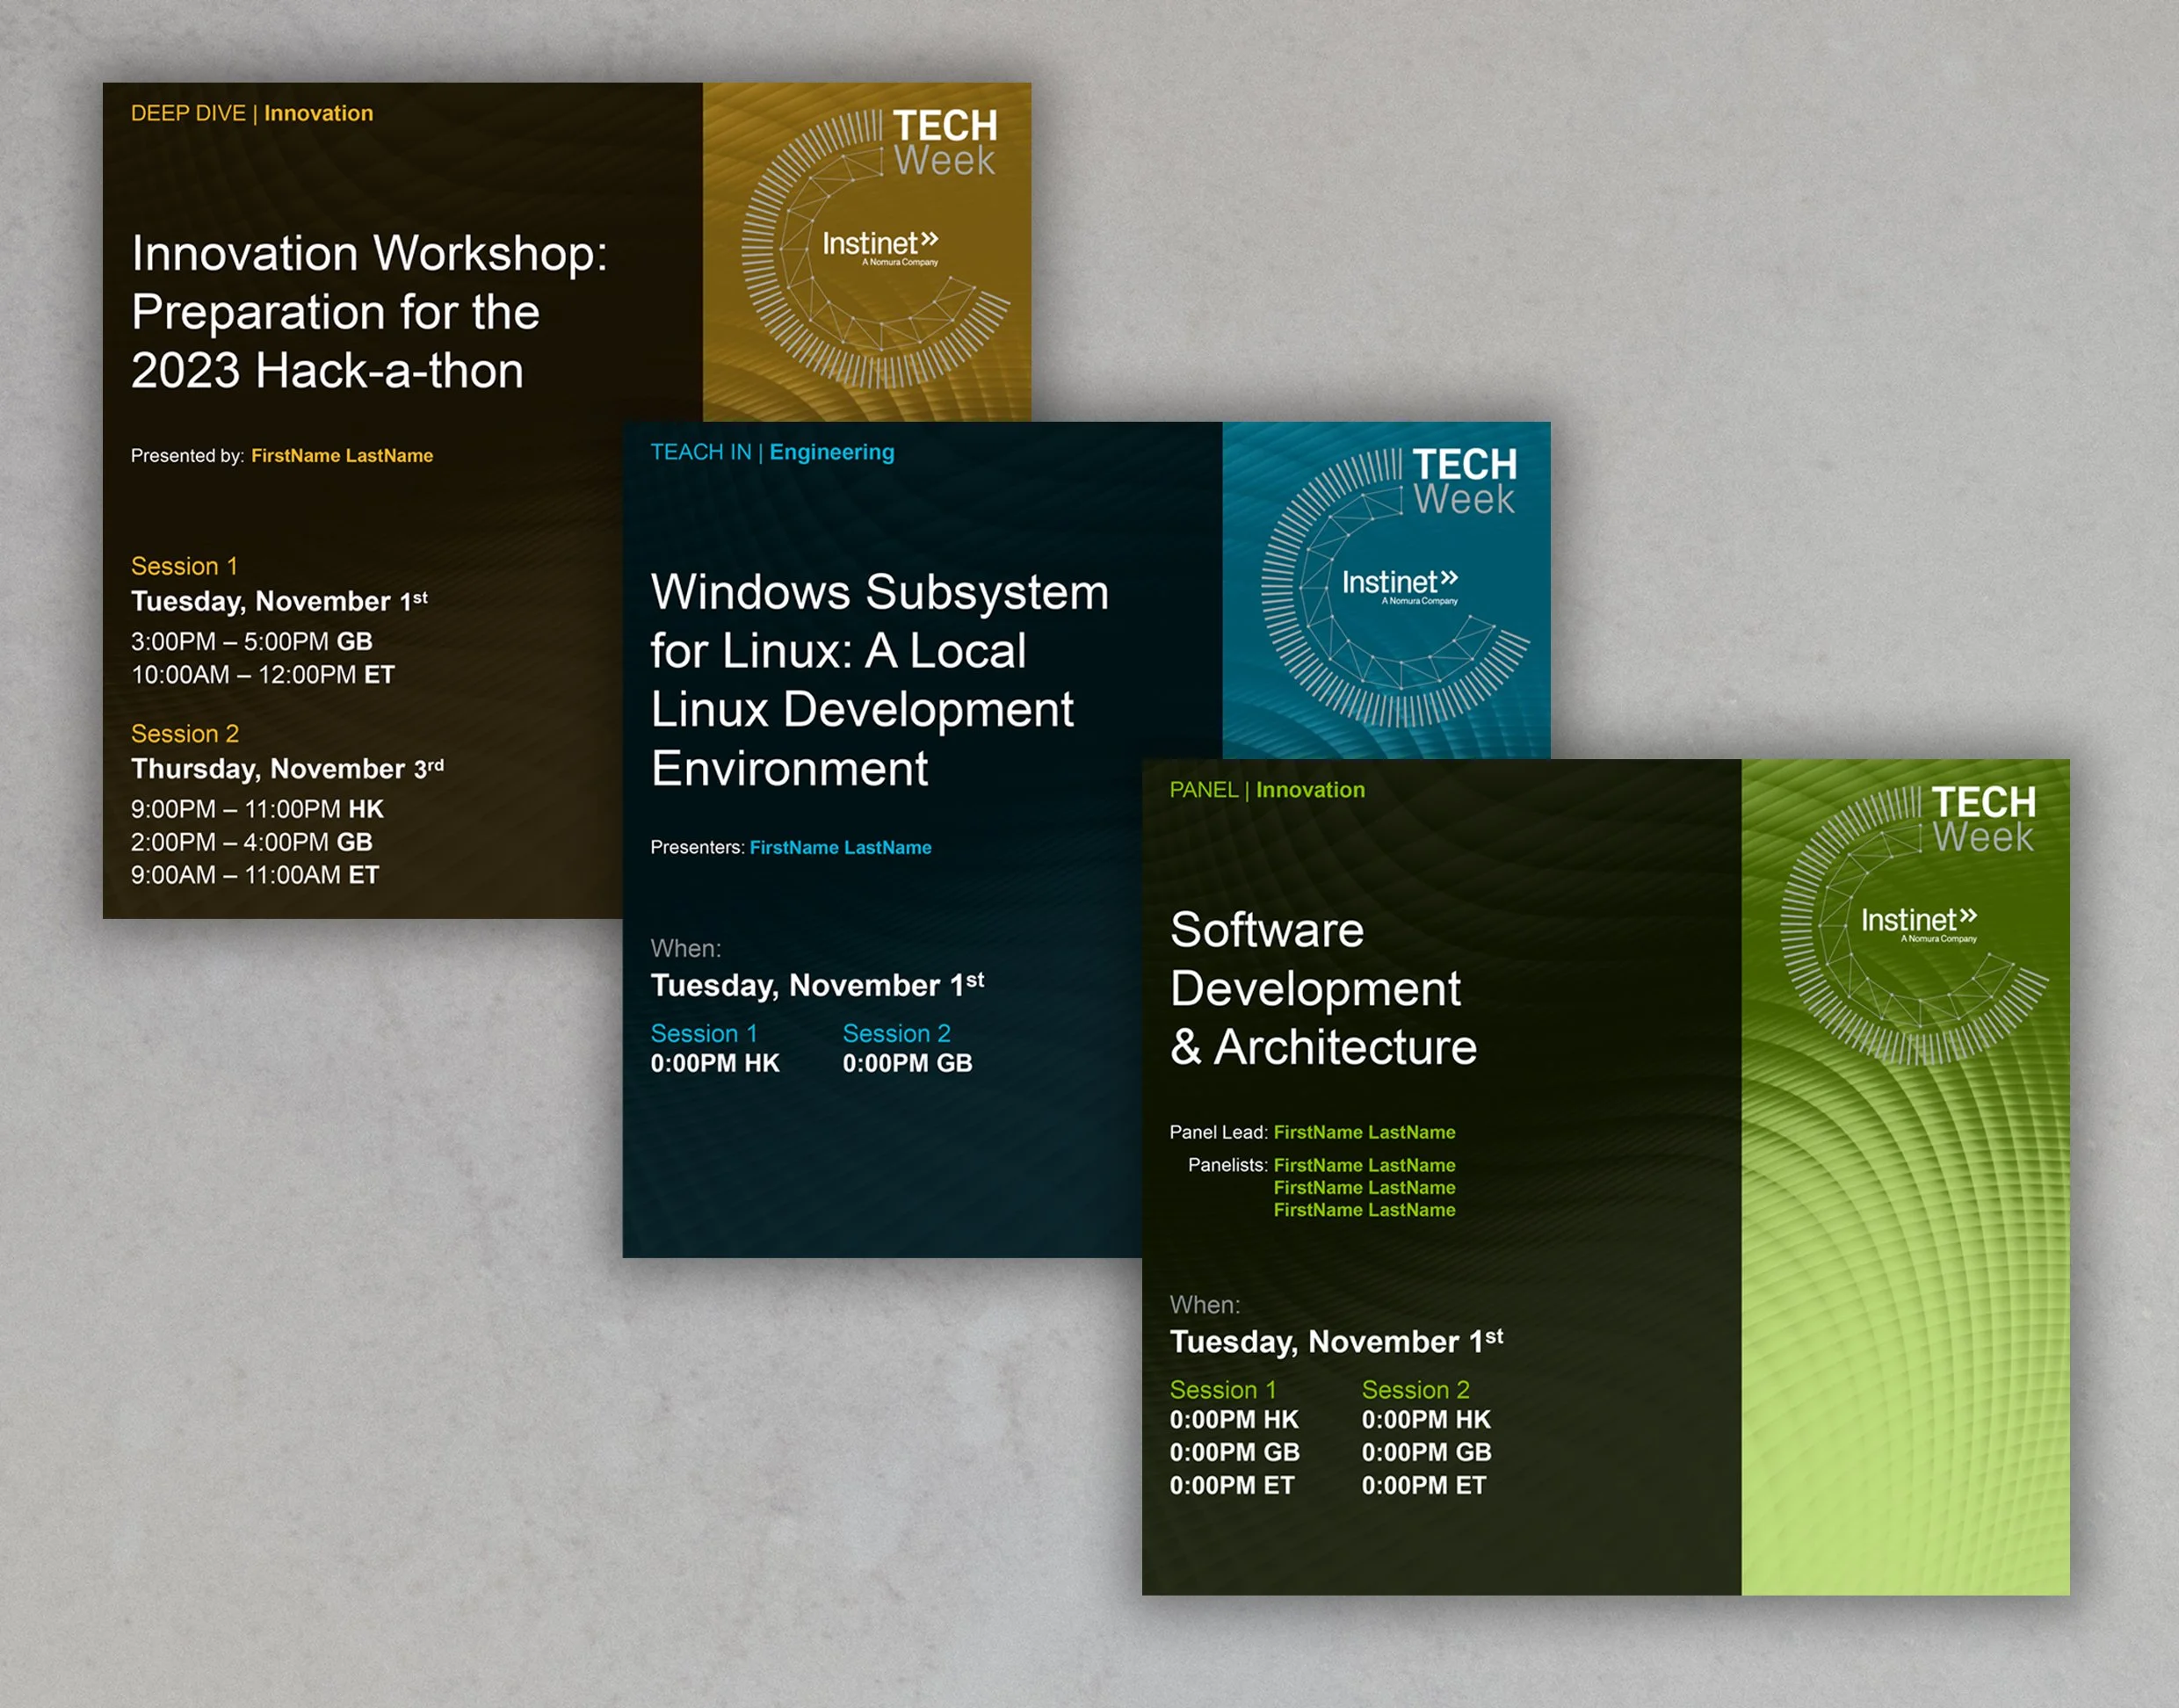Click the TECH Week logo on the green card
Image resolution: width=2179 pixels, height=1708 pixels.
pos(1985,817)
